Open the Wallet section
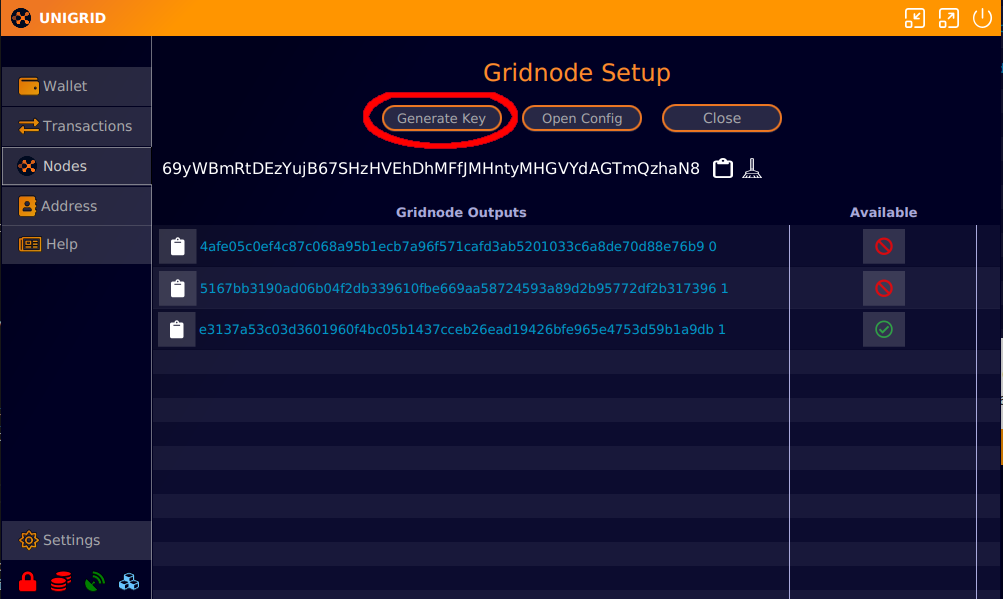This screenshot has height=599, width=1003. coord(77,86)
